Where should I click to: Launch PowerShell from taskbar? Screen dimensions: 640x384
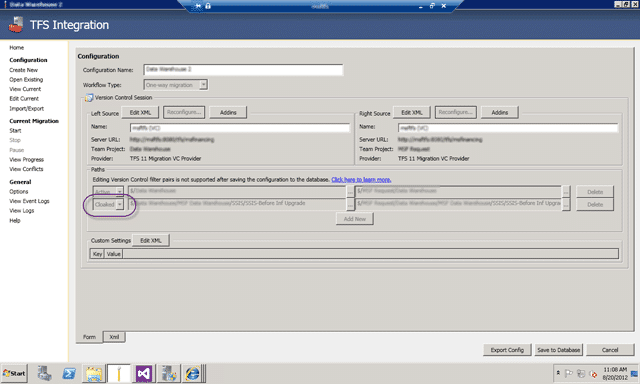[x=69, y=373]
